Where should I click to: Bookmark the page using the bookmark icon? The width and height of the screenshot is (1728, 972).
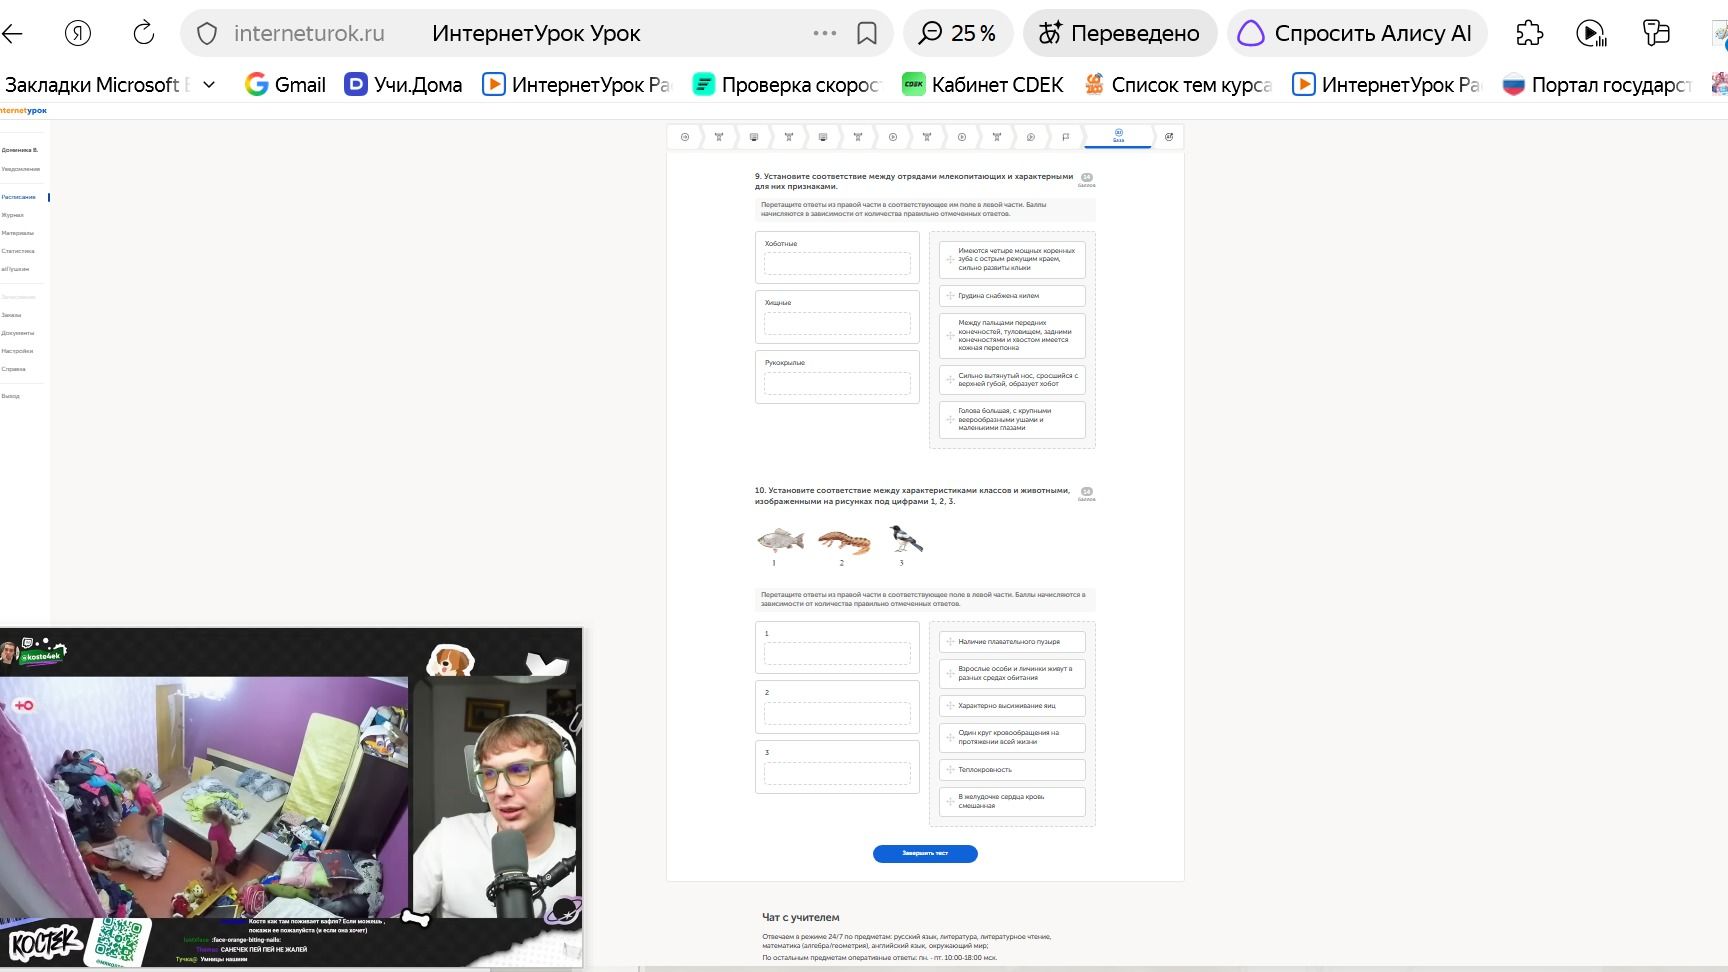click(x=867, y=33)
